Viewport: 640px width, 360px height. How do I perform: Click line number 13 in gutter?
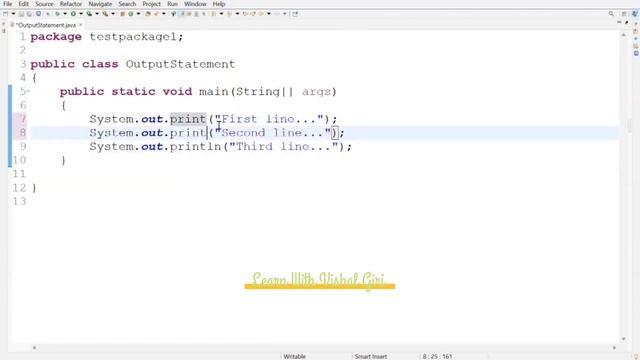(19, 201)
